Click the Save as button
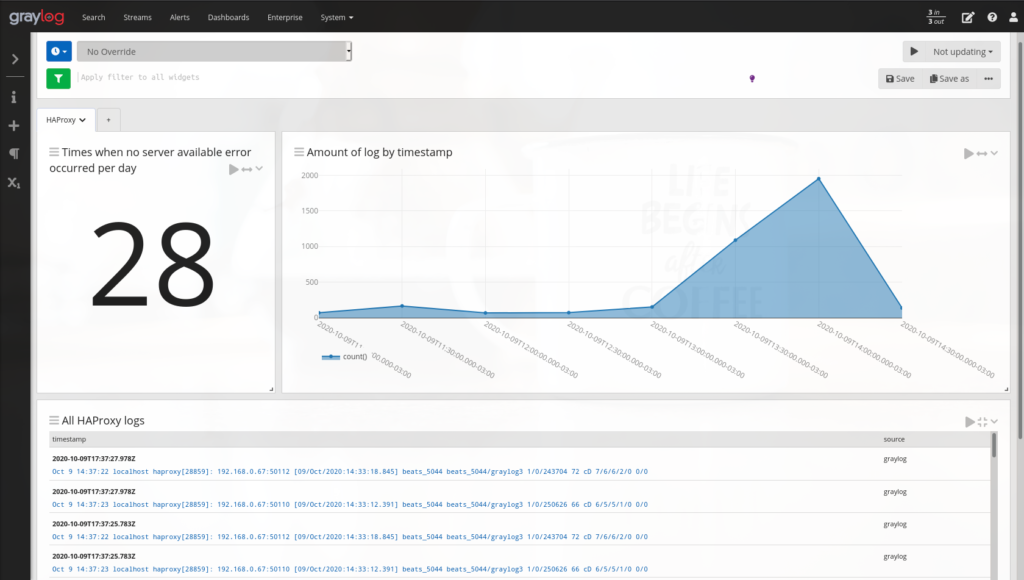Viewport: 1024px width, 580px height. point(949,78)
